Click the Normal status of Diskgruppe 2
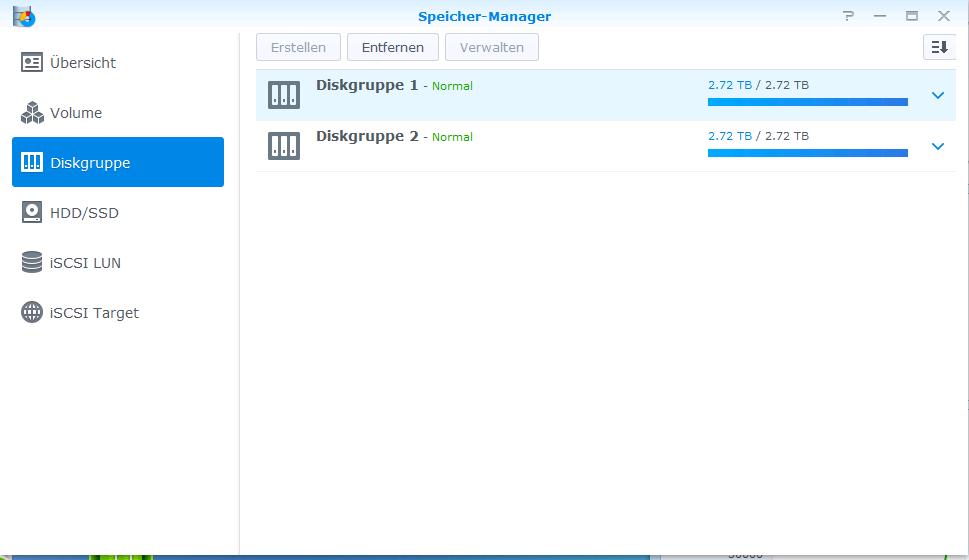Image resolution: width=969 pixels, height=560 pixels. click(x=452, y=137)
